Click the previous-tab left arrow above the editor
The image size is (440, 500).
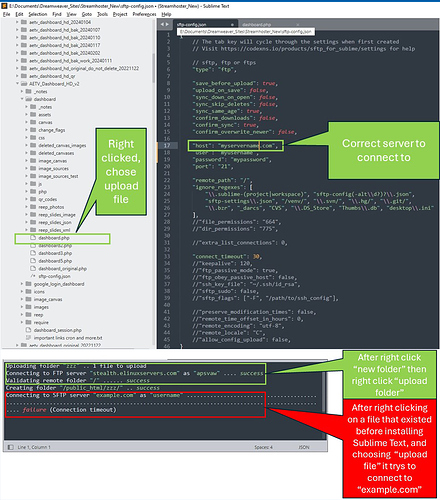click(x=162, y=24)
